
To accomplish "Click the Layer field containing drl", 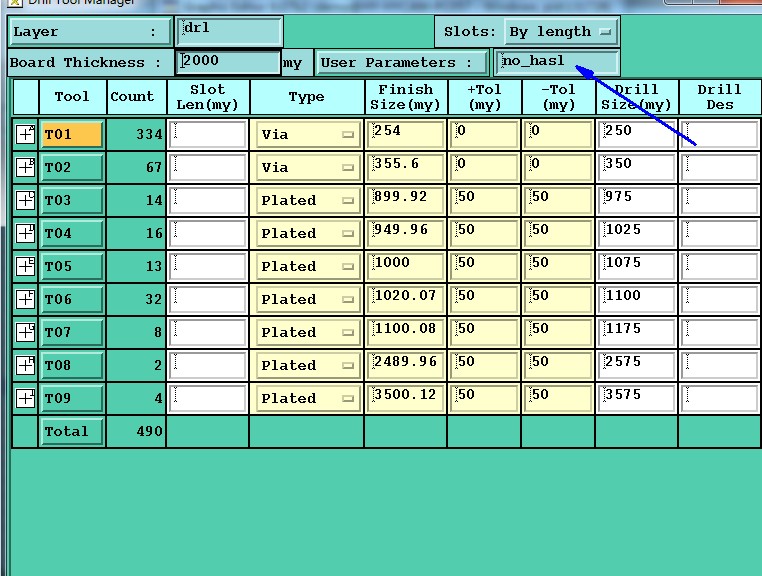I will click(x=229, y=31).
